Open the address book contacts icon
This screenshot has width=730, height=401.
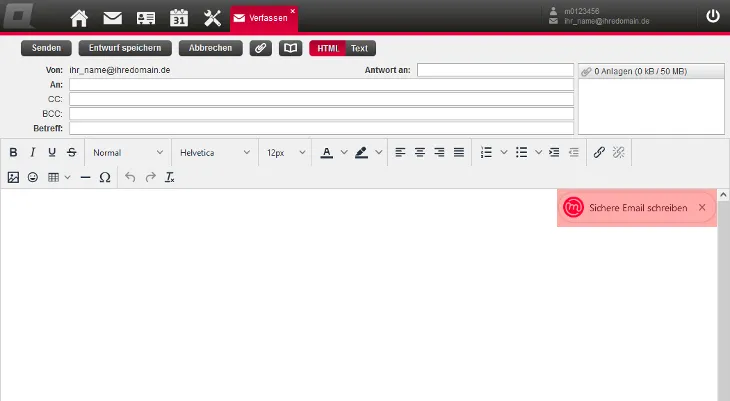[x=146, y=18]
